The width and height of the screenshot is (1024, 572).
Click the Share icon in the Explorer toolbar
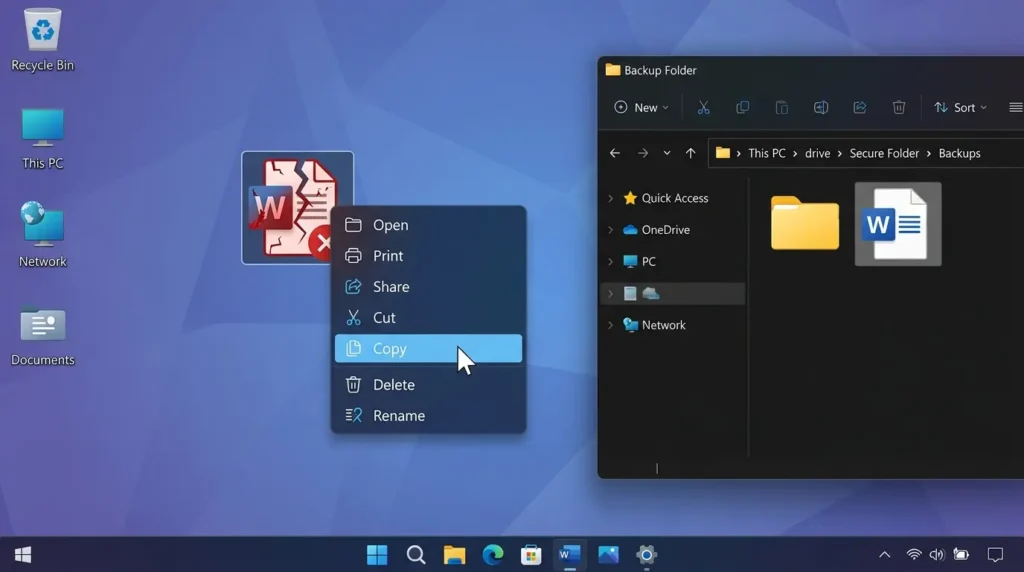[x=859, y=108]
